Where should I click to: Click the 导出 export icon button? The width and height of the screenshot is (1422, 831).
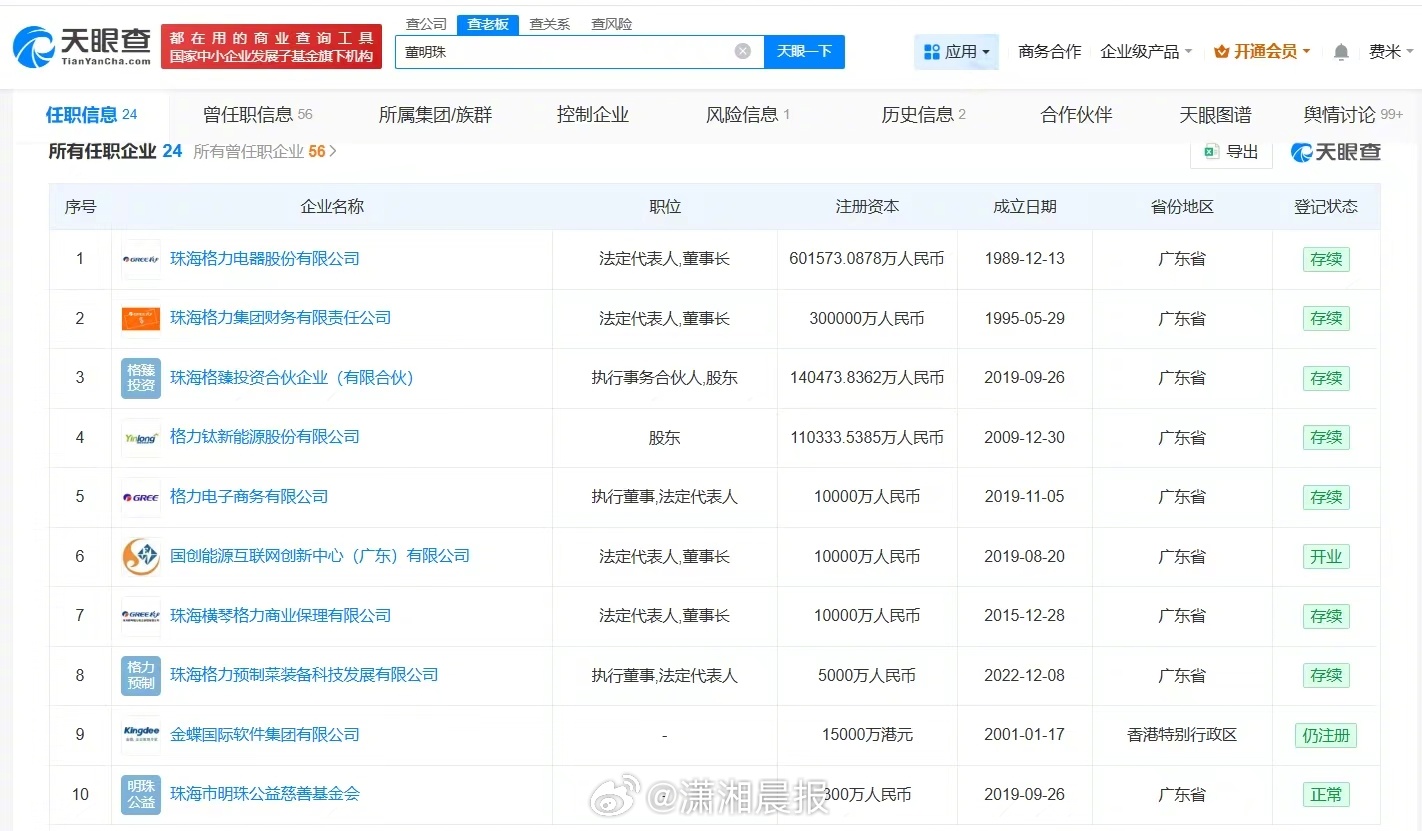coord(1231,152)
